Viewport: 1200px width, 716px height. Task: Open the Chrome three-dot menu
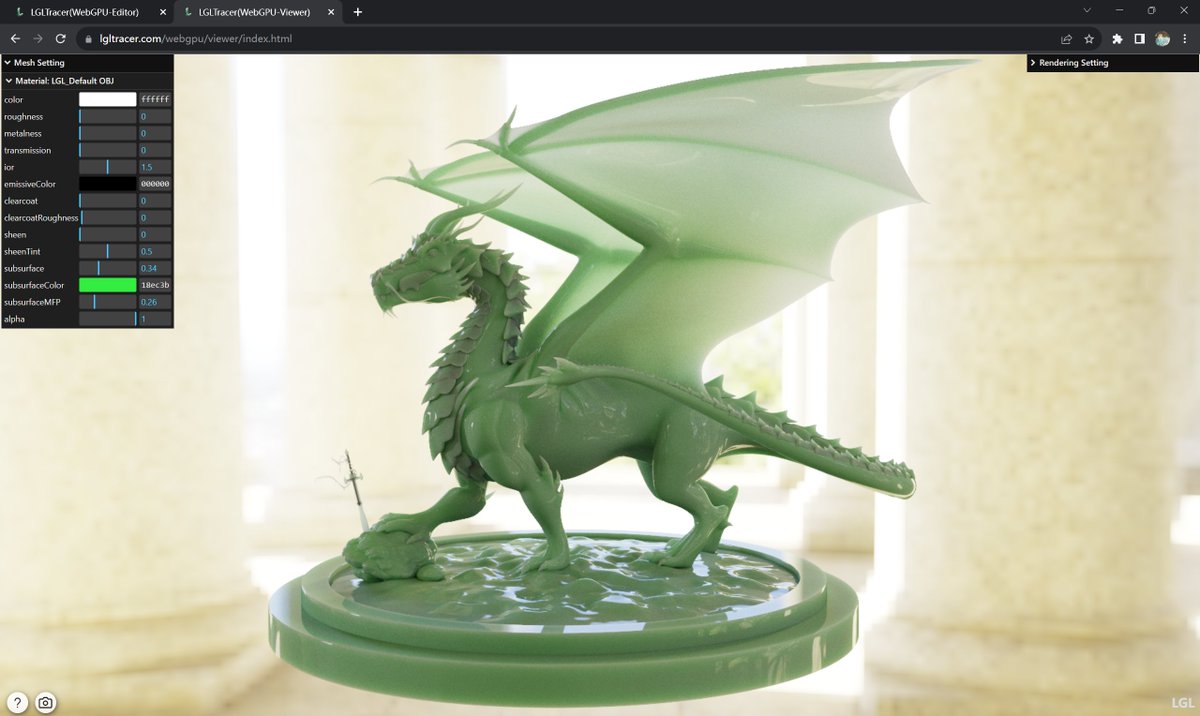tap(1184, 39)
